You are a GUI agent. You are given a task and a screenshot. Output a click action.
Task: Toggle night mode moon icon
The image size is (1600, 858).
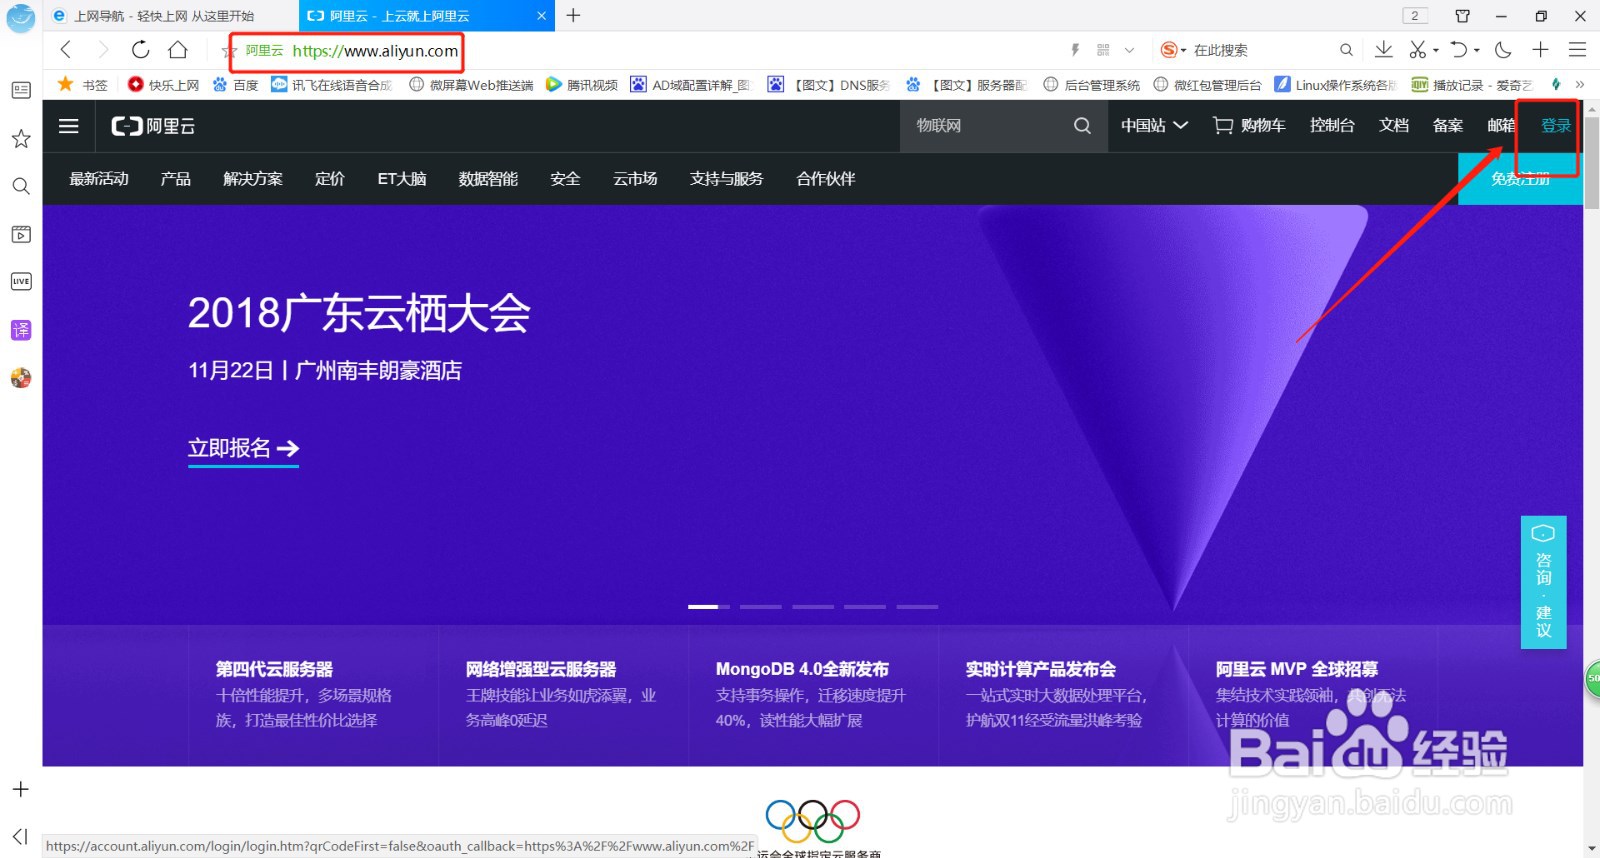1503,50
